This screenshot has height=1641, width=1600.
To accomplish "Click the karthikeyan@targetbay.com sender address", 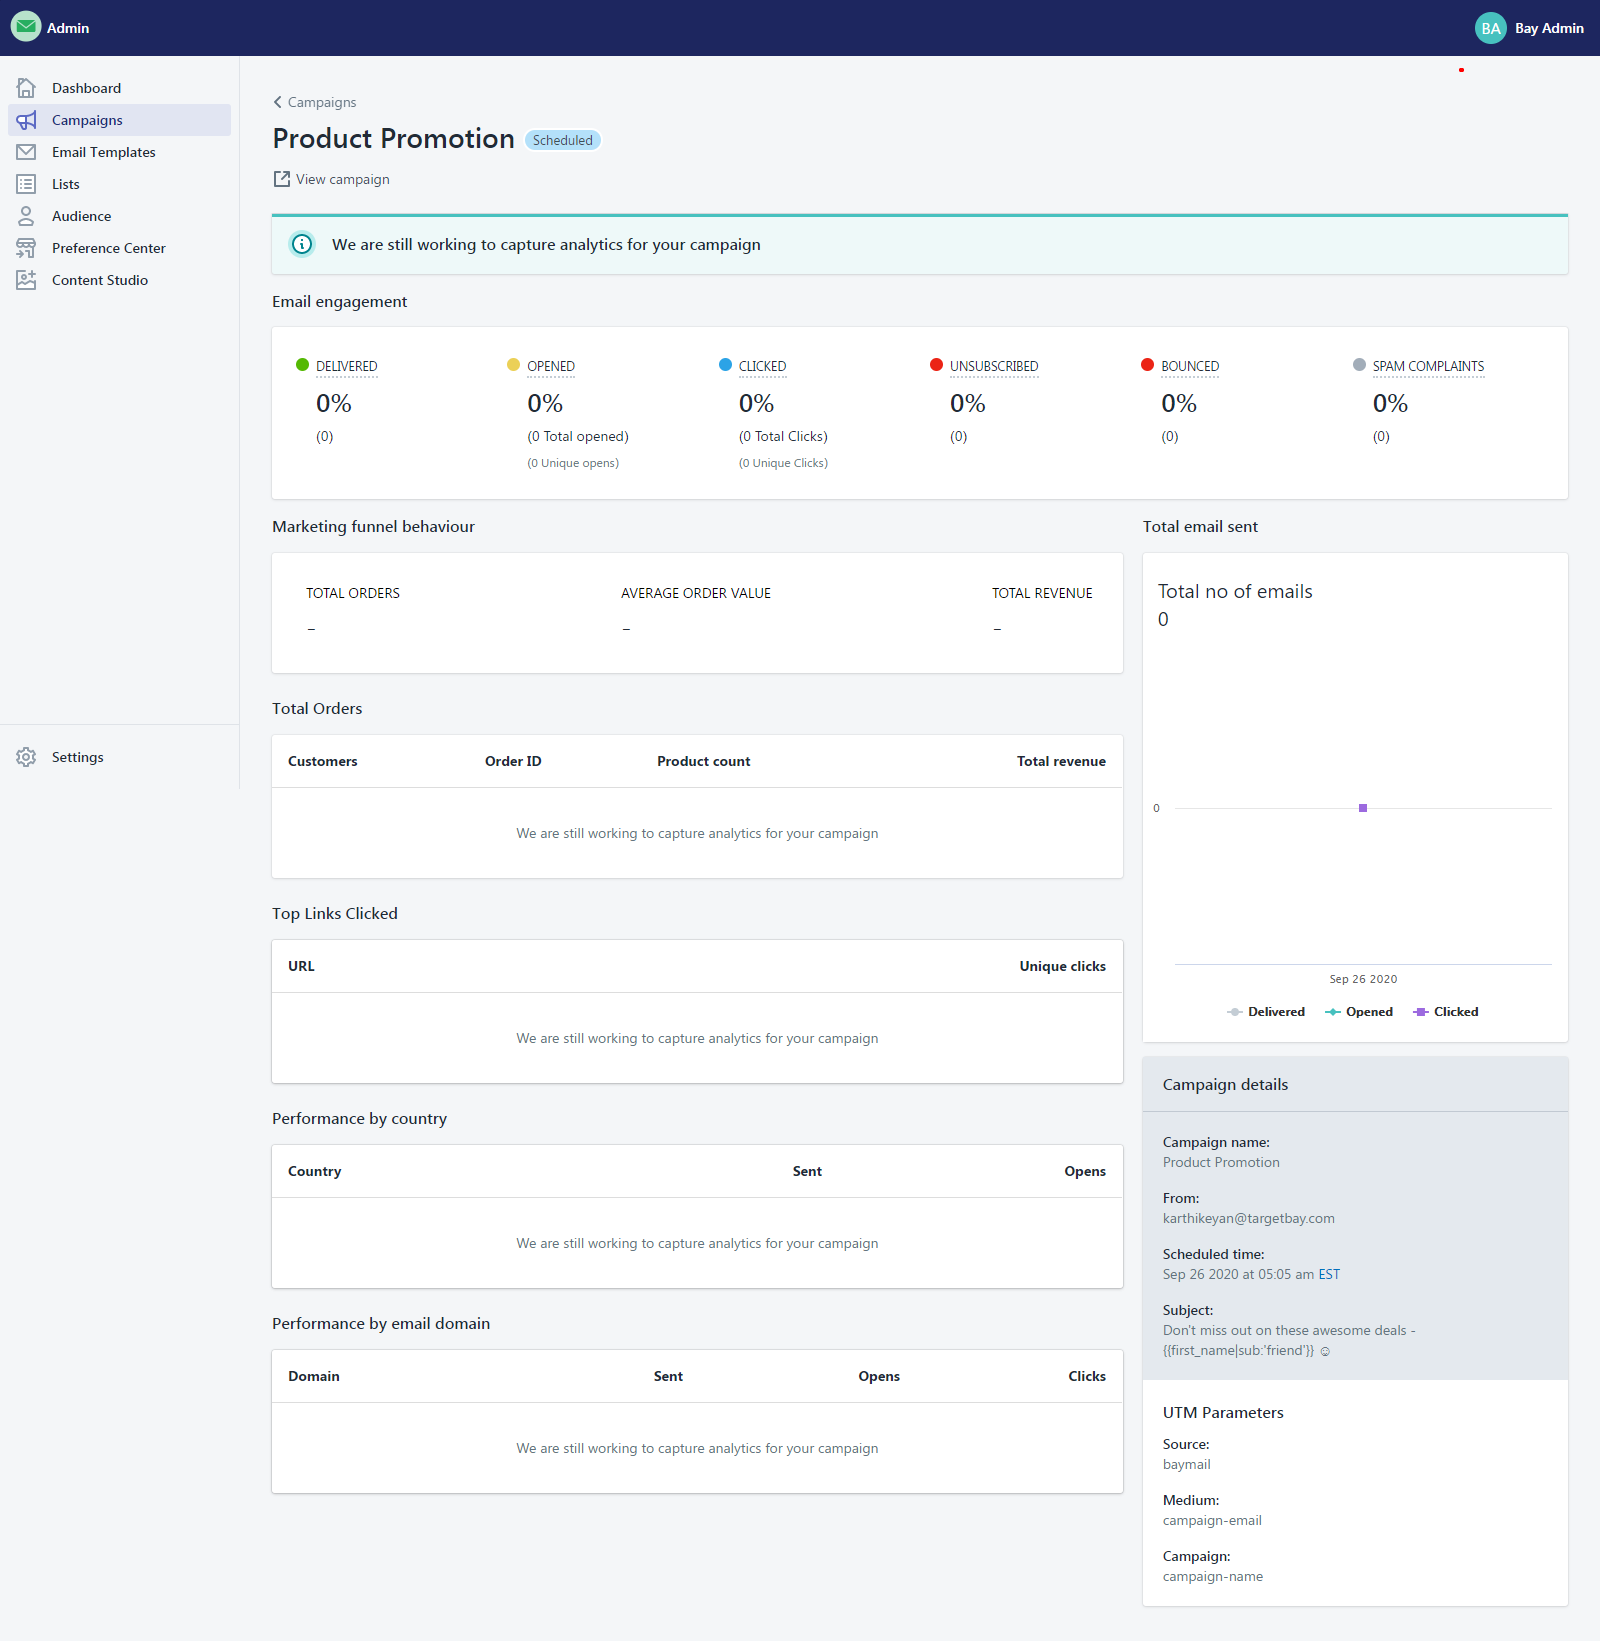I will (x=1249, y=1218).
